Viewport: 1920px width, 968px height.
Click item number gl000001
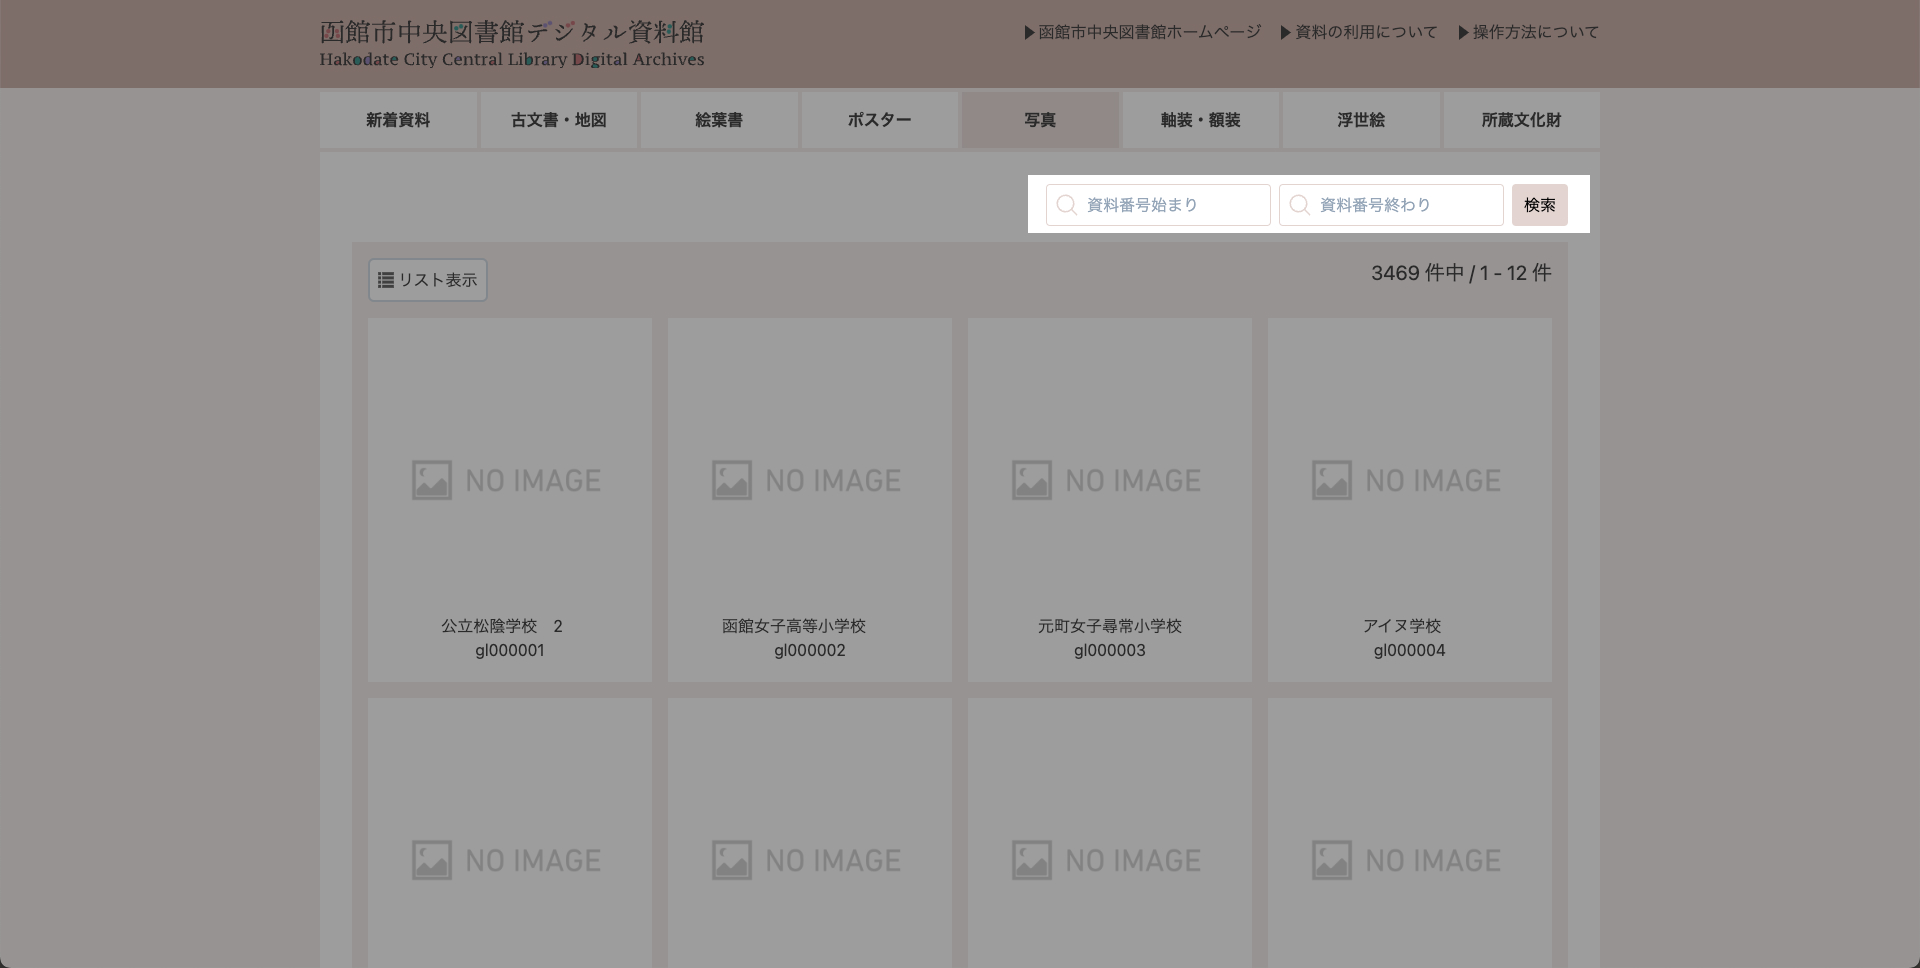pyautogui.click(x=510, y=650)
